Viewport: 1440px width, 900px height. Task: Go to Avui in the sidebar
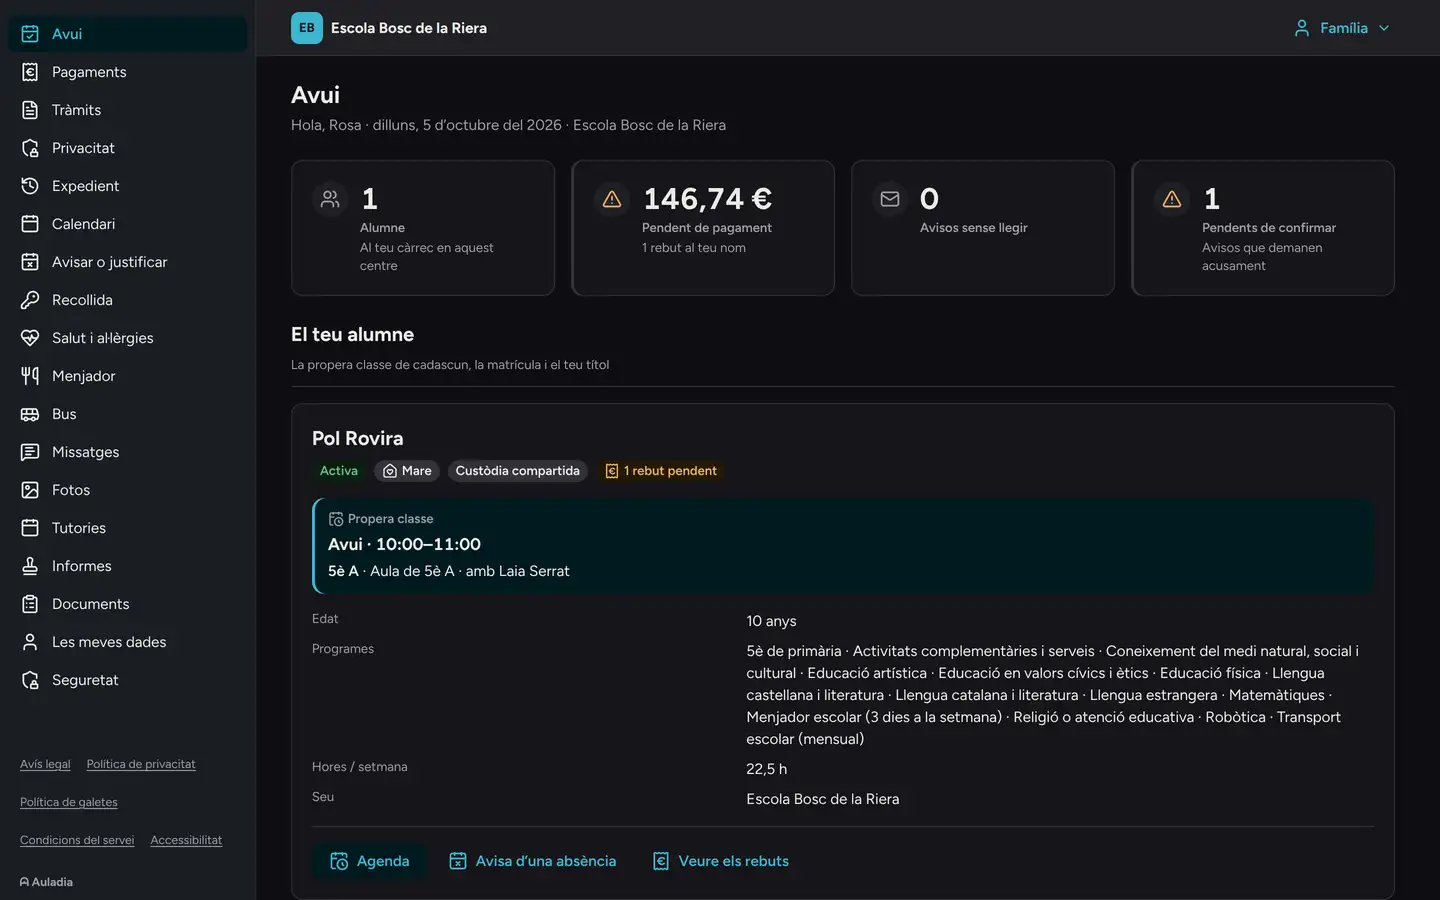point(128,34)
